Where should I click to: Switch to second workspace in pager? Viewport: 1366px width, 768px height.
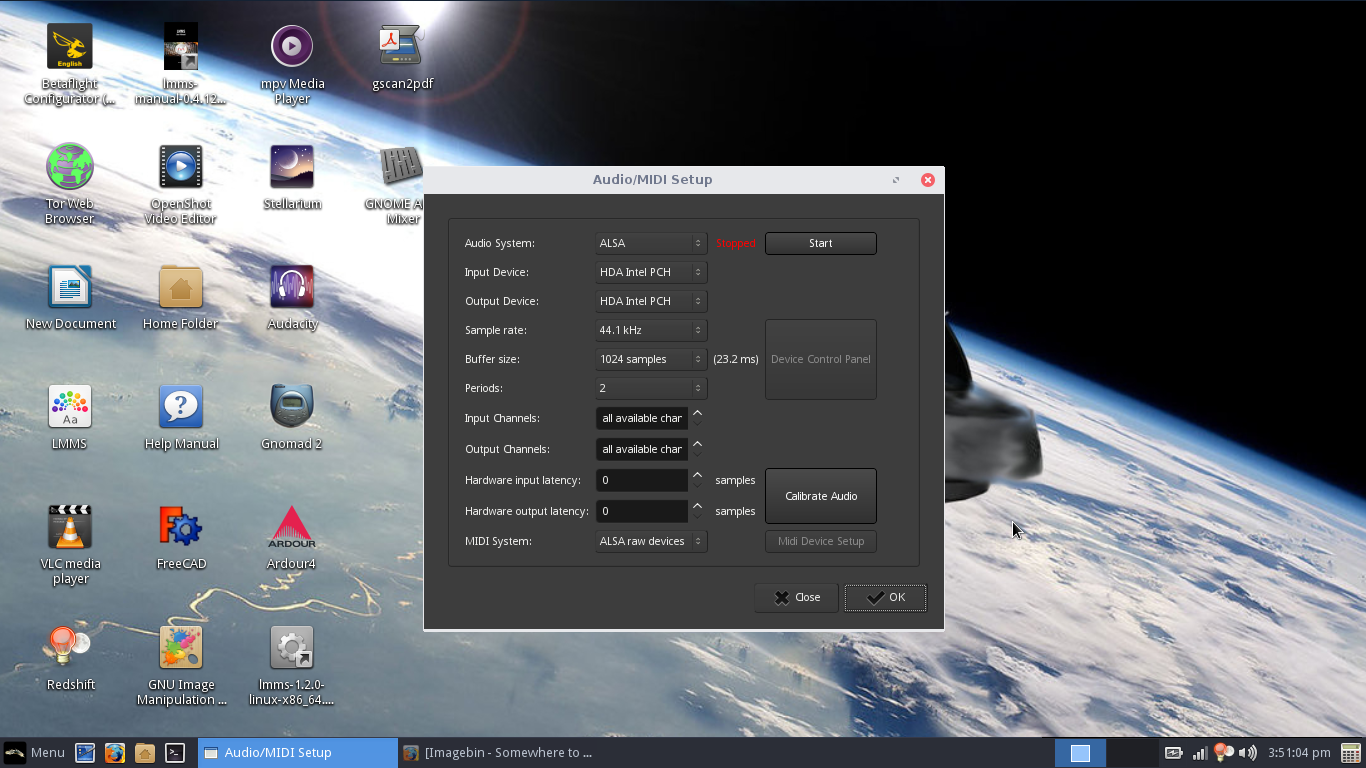click(x=1131, y=753)
